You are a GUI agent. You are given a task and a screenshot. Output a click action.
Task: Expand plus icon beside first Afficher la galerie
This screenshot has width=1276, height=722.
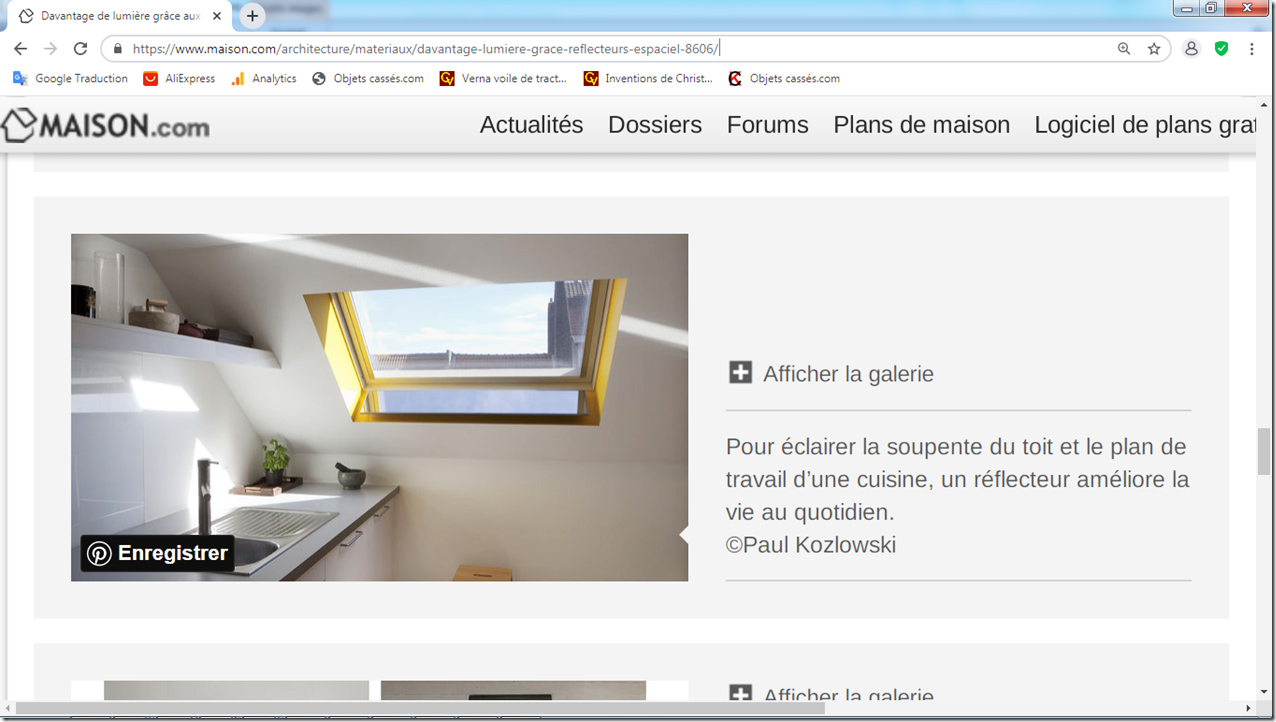[740, 373]
